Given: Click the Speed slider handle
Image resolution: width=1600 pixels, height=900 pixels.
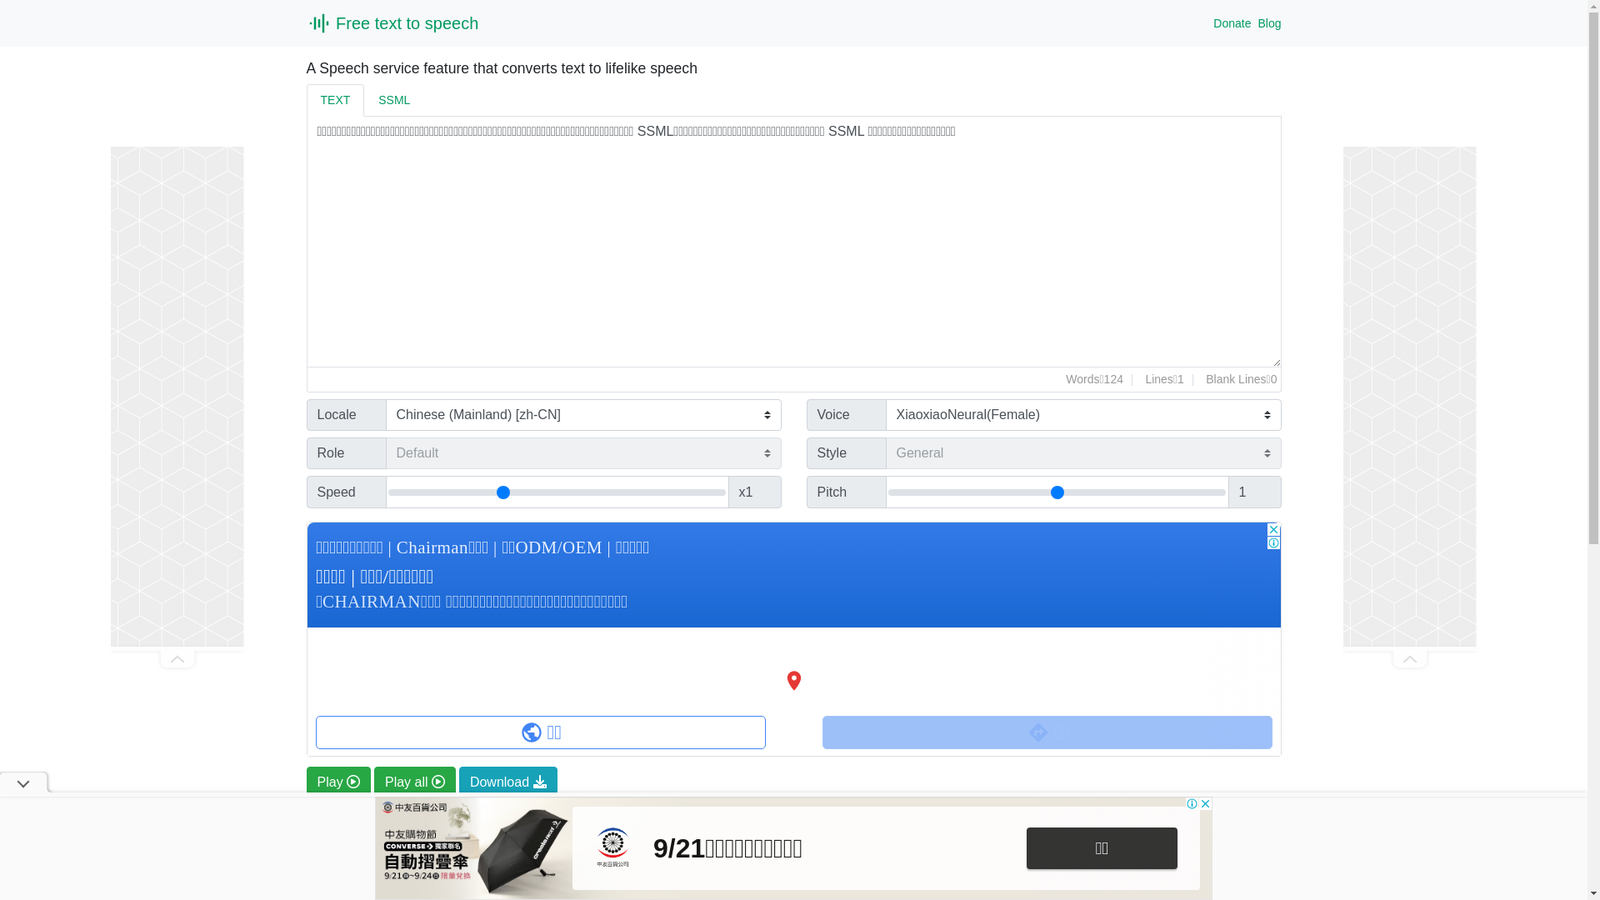Looking at the screenshot, I should (x=503, y=492).
